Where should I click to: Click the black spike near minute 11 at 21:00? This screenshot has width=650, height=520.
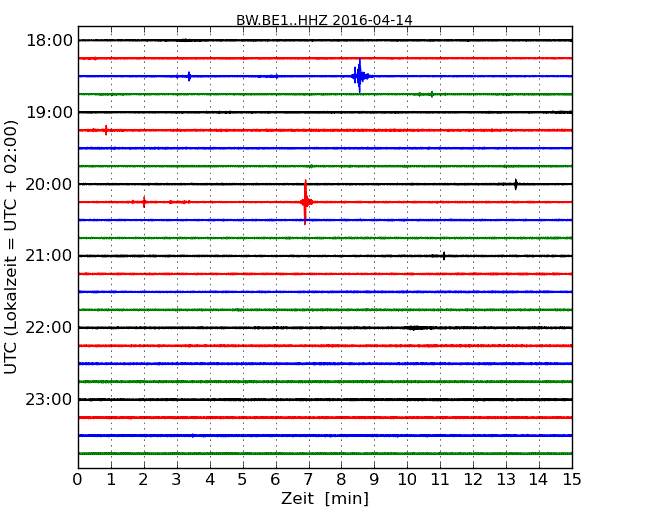[444, 256]
